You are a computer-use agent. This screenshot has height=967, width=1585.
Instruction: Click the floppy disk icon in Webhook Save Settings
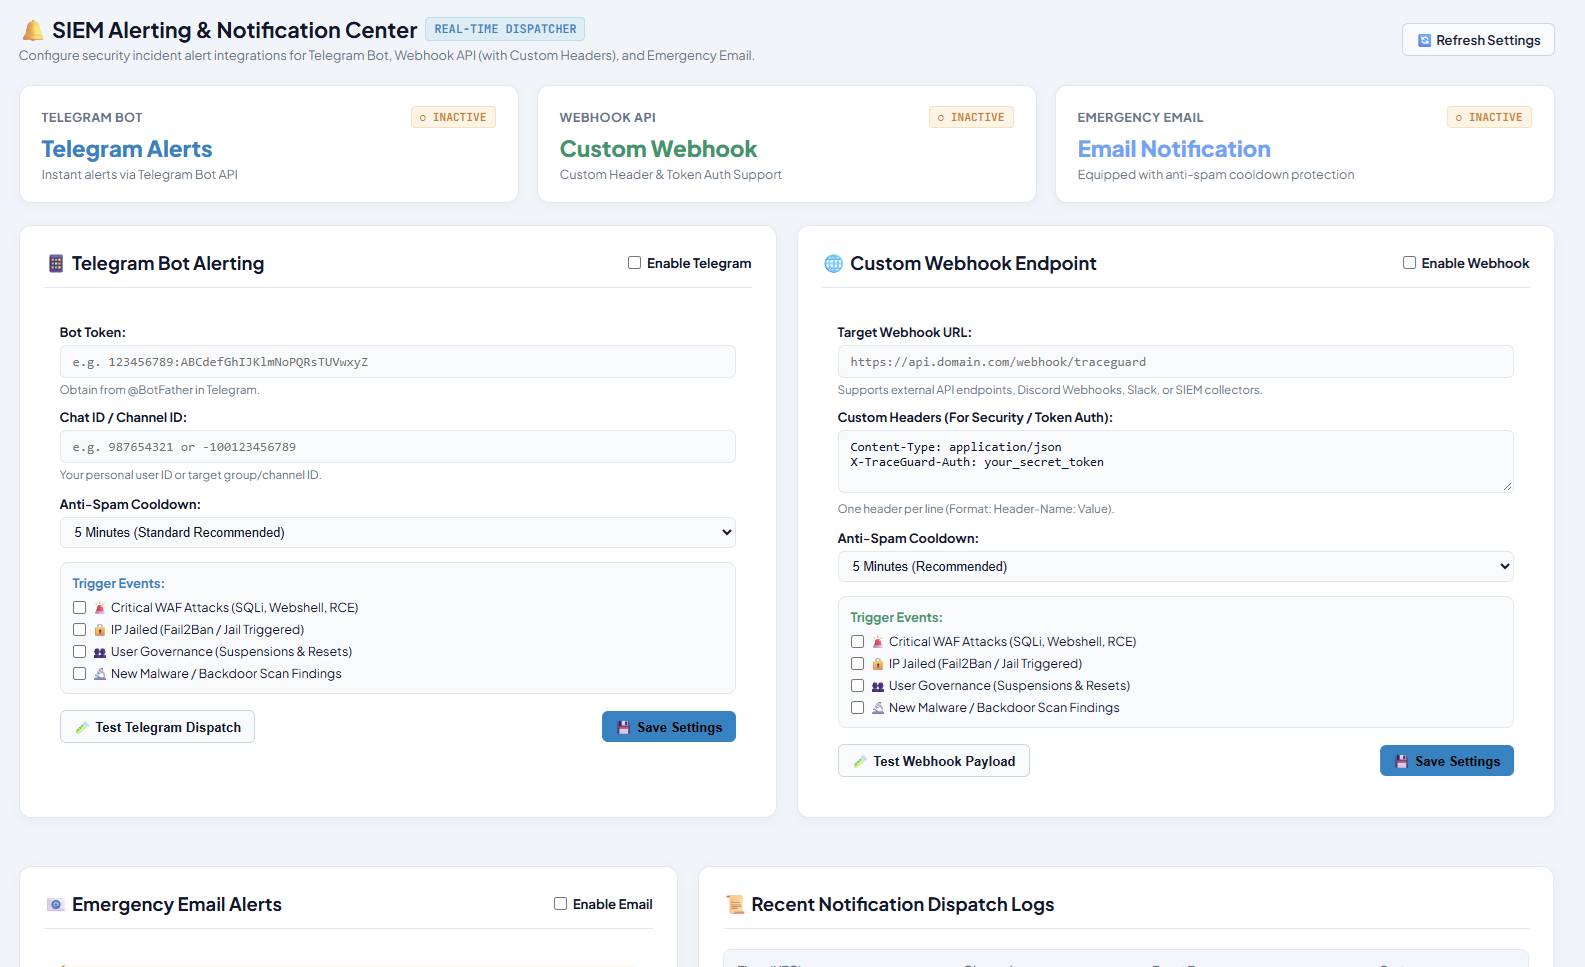coord(1401,761)
